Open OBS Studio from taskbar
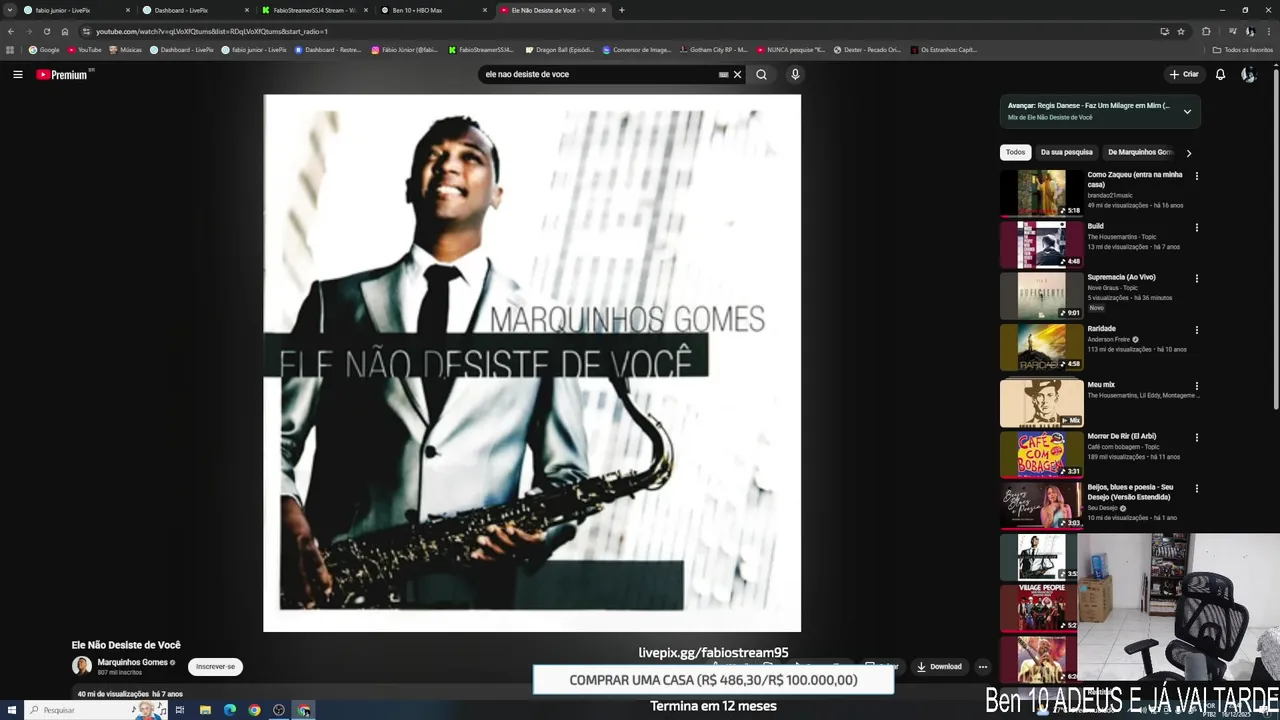This screenshot has width=1280, height=720. tap(279, 710)
